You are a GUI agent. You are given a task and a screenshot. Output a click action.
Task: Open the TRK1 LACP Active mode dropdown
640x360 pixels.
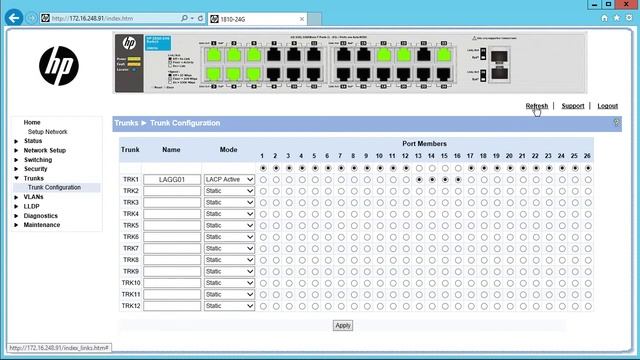(229, 180)
